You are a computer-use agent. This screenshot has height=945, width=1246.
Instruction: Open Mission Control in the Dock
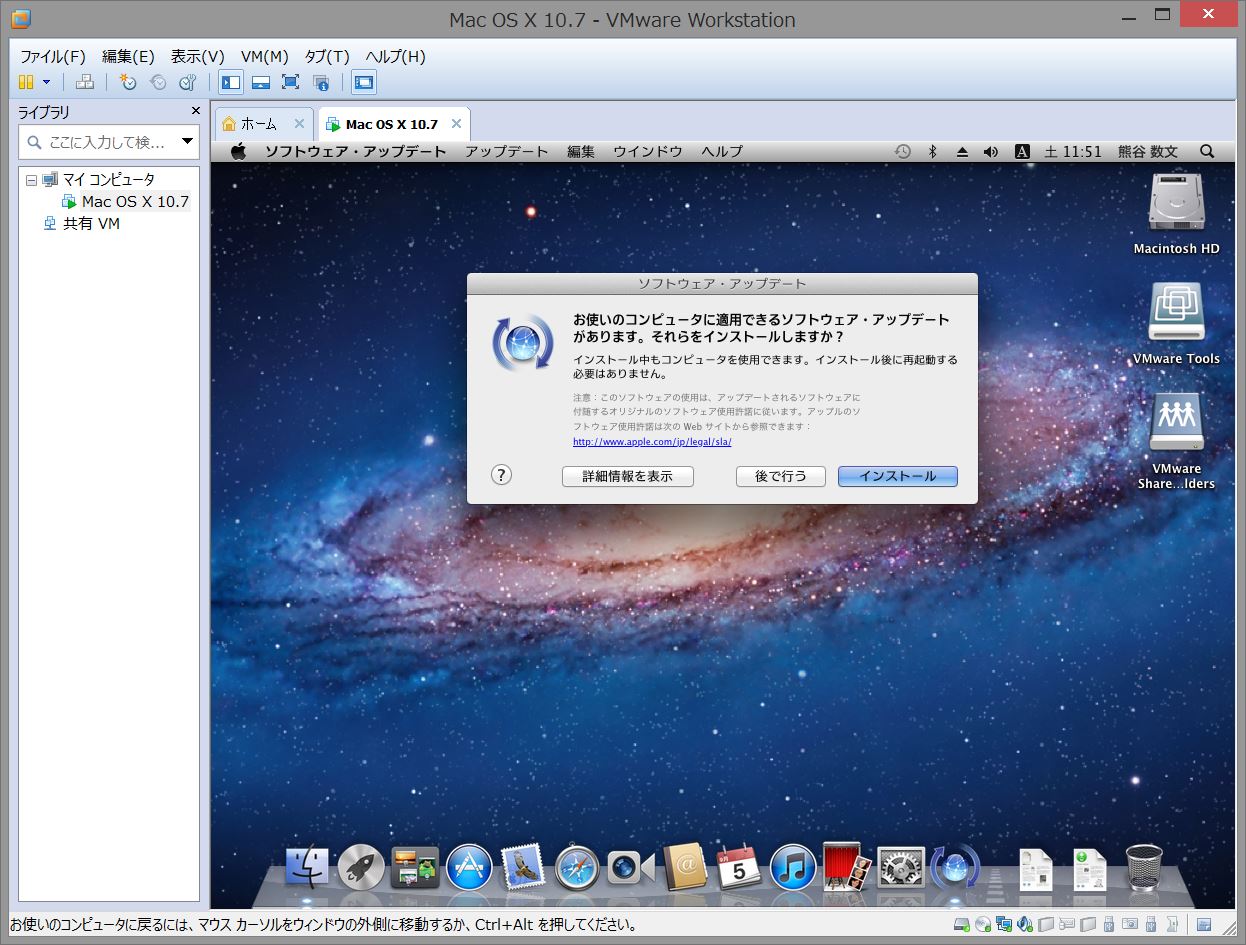[x=415, y=866]
